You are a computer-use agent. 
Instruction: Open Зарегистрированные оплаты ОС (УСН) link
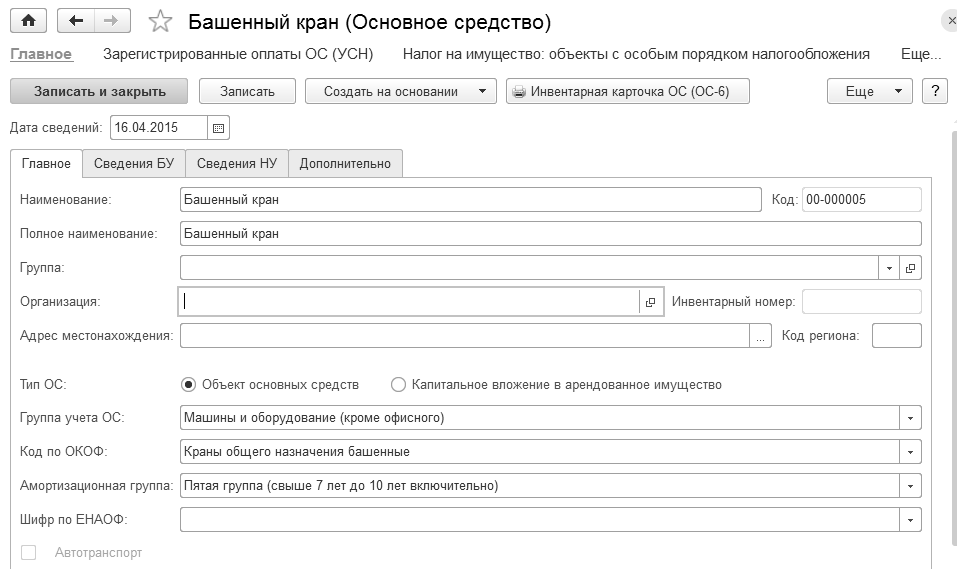239,54
